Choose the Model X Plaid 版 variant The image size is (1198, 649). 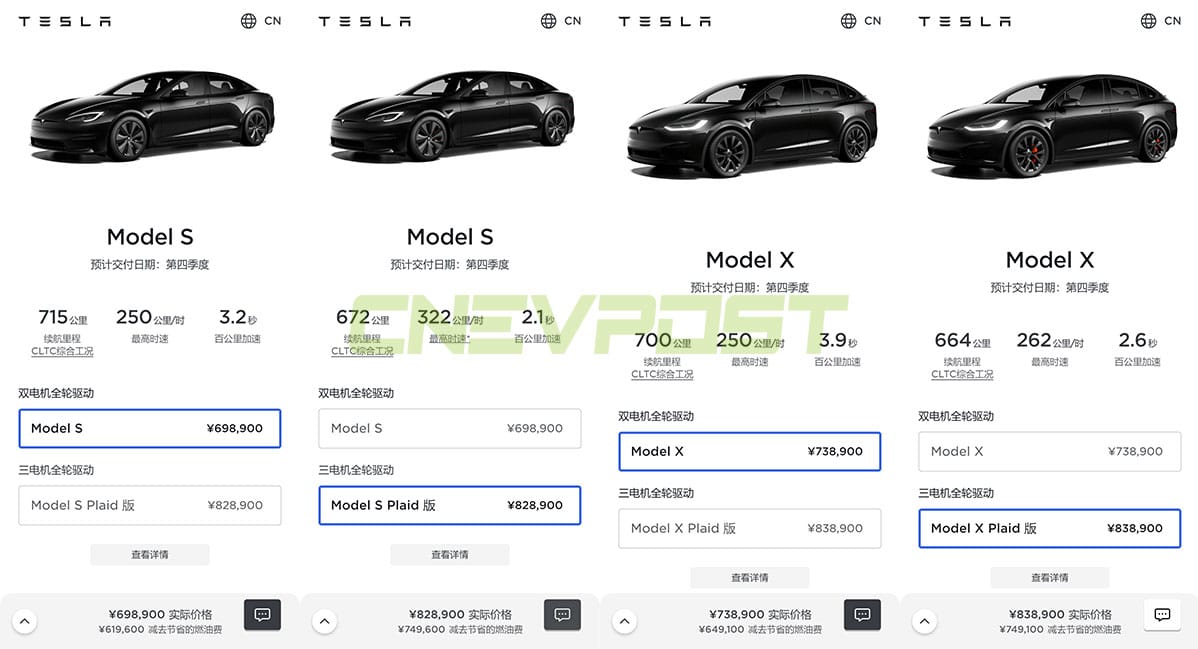1049,528
